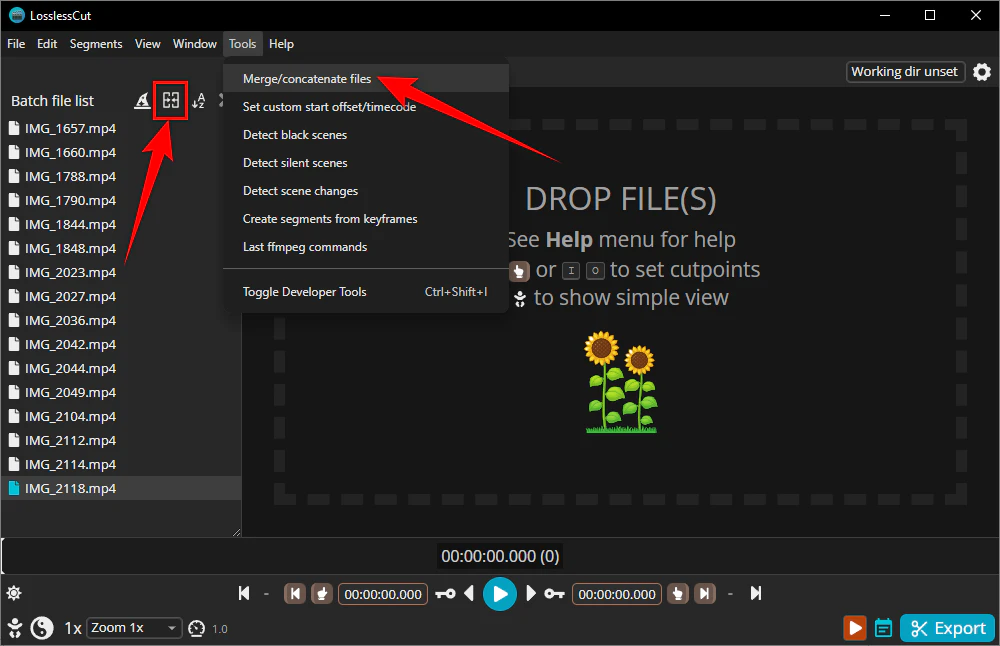The image size is (1000, 646).
Task: Click Toggle Developer Tools entry
Action: pos(366,291)
